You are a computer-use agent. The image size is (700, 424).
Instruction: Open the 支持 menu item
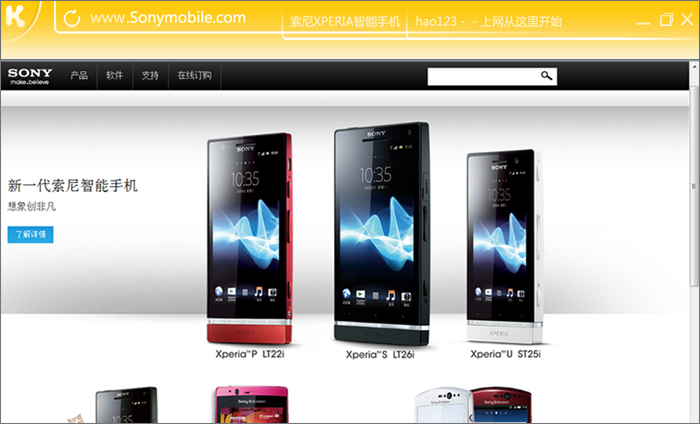[150, 75]
